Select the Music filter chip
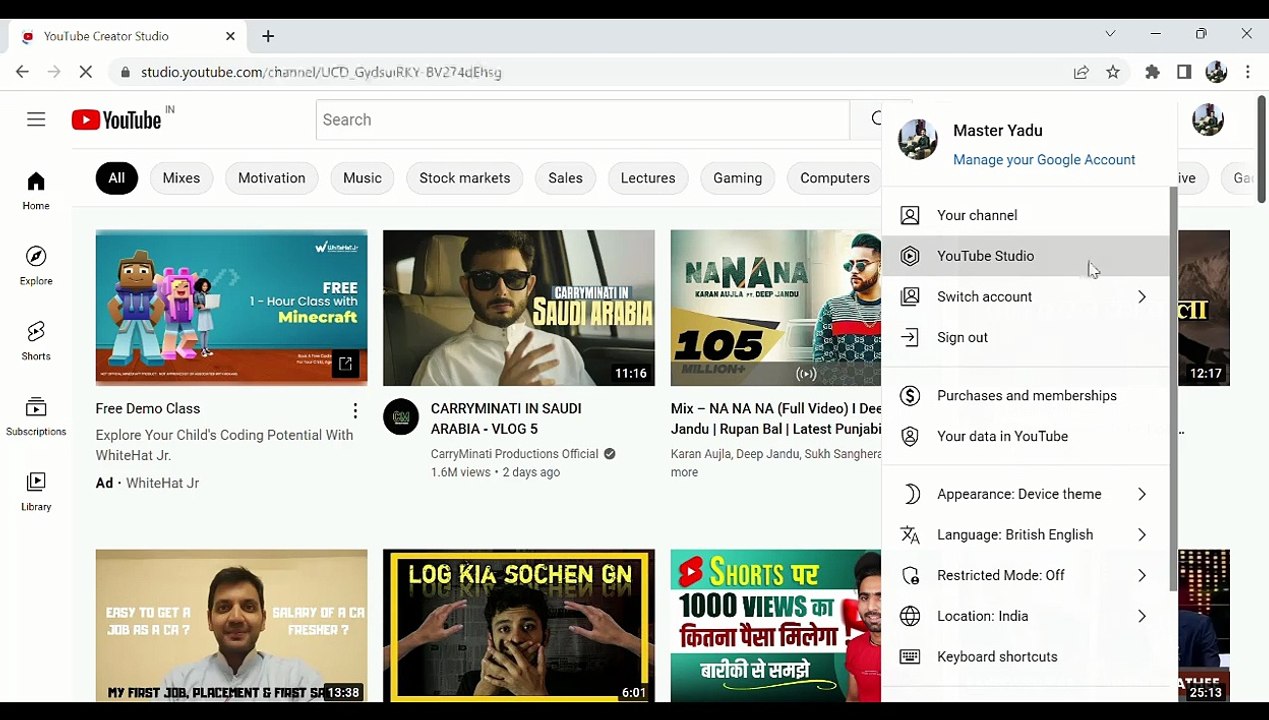This screenshot has height=720, width=1269. click(362, 178)
